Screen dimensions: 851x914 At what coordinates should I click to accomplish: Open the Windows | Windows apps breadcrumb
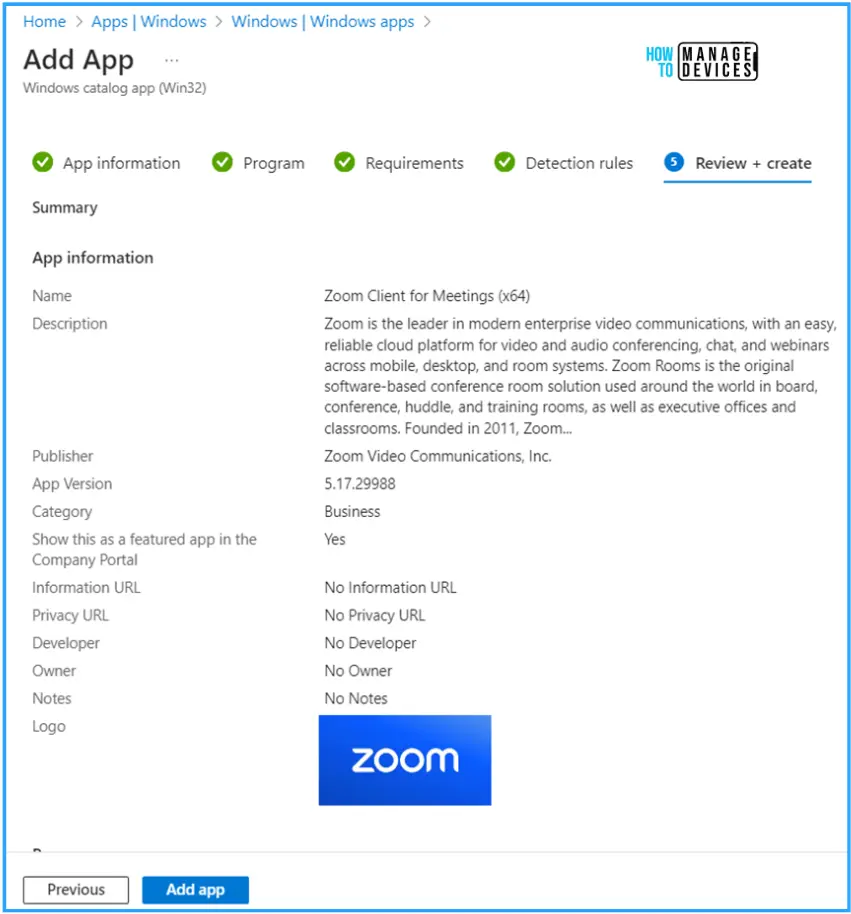323,22
